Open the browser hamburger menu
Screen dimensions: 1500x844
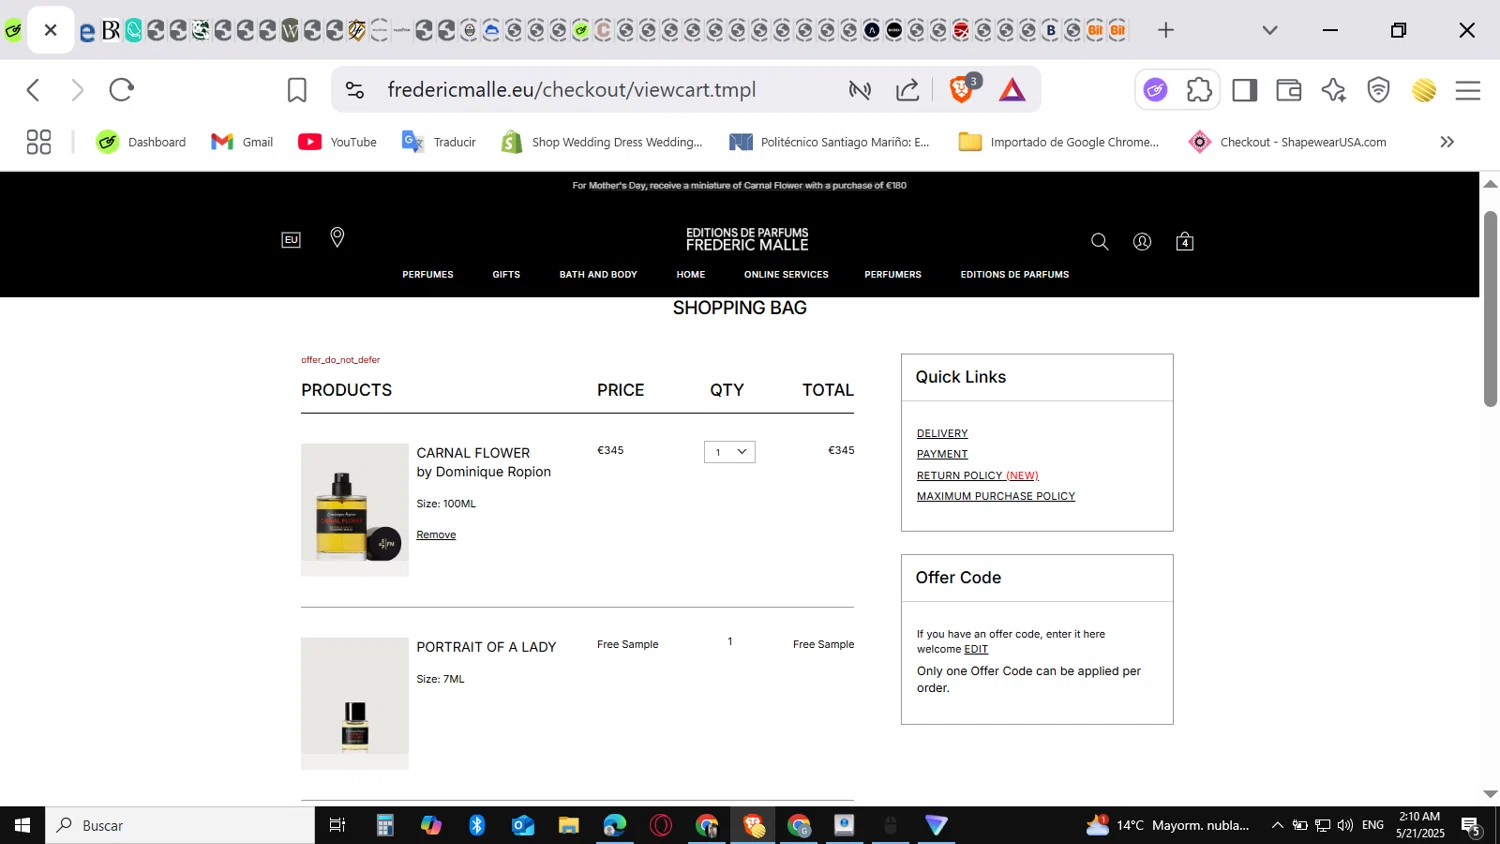pyautogui.click(x=1468, y=90)
